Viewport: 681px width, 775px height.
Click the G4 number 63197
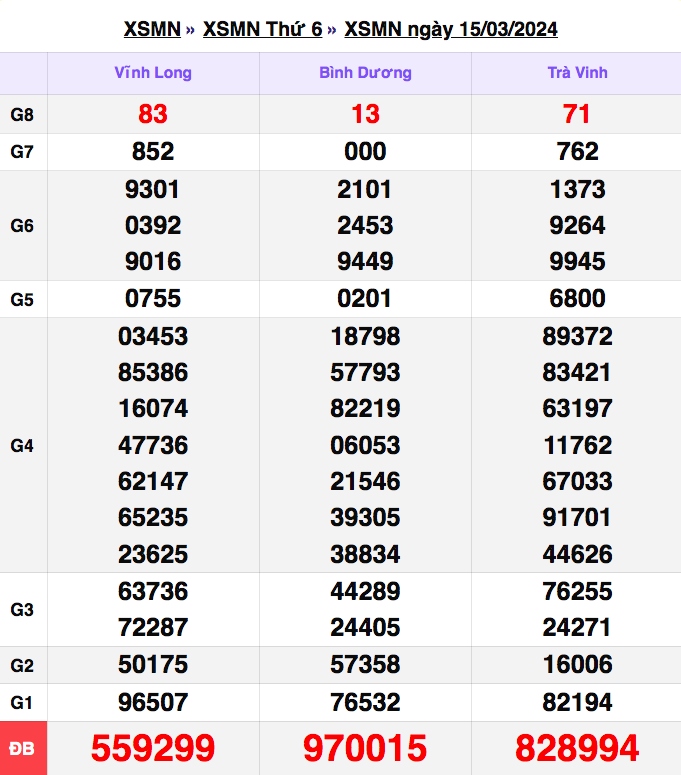tap(577, 408)
